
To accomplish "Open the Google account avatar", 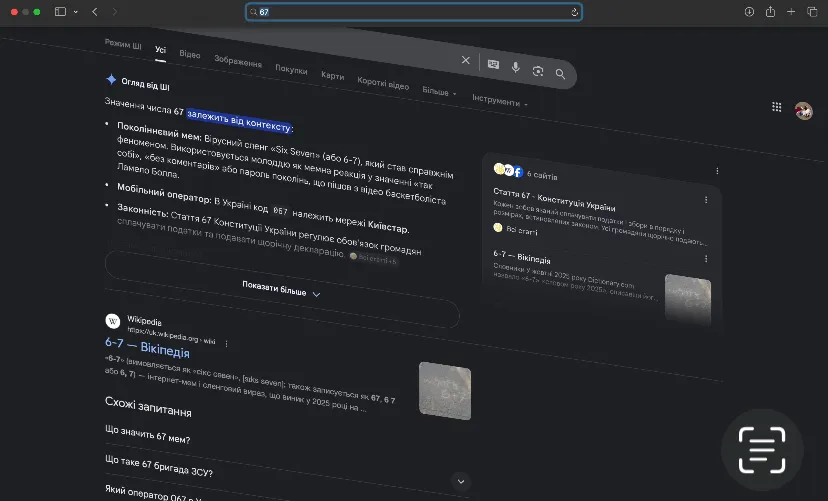I will click(803, 111).
